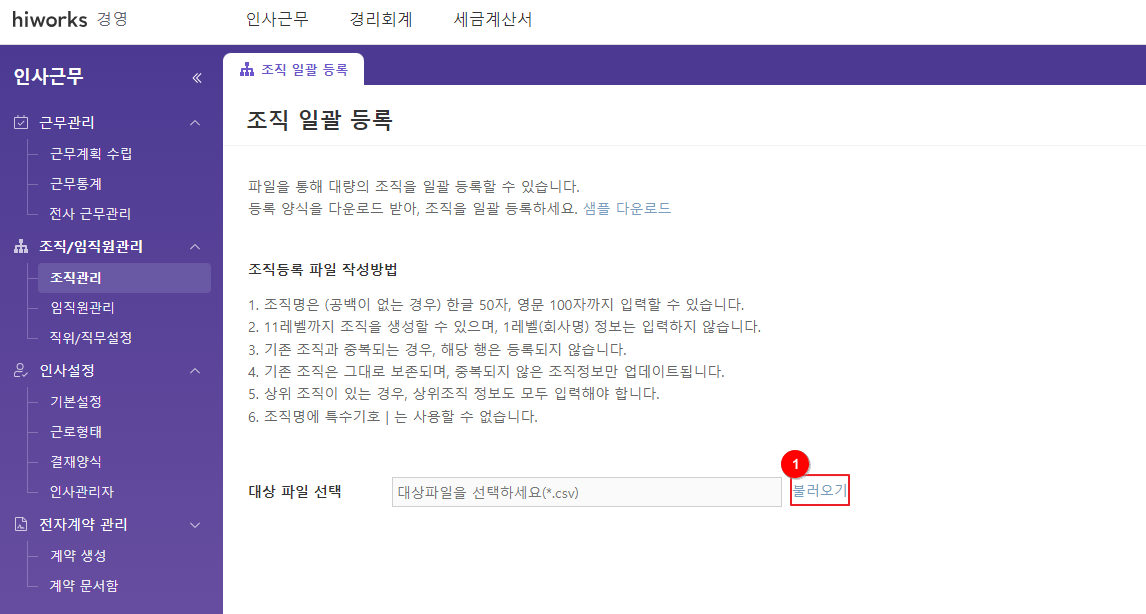Click the 인사설정 person settings icon
Screen dimensions: 1146x614
pyautogui.click(x=21, y=371)
